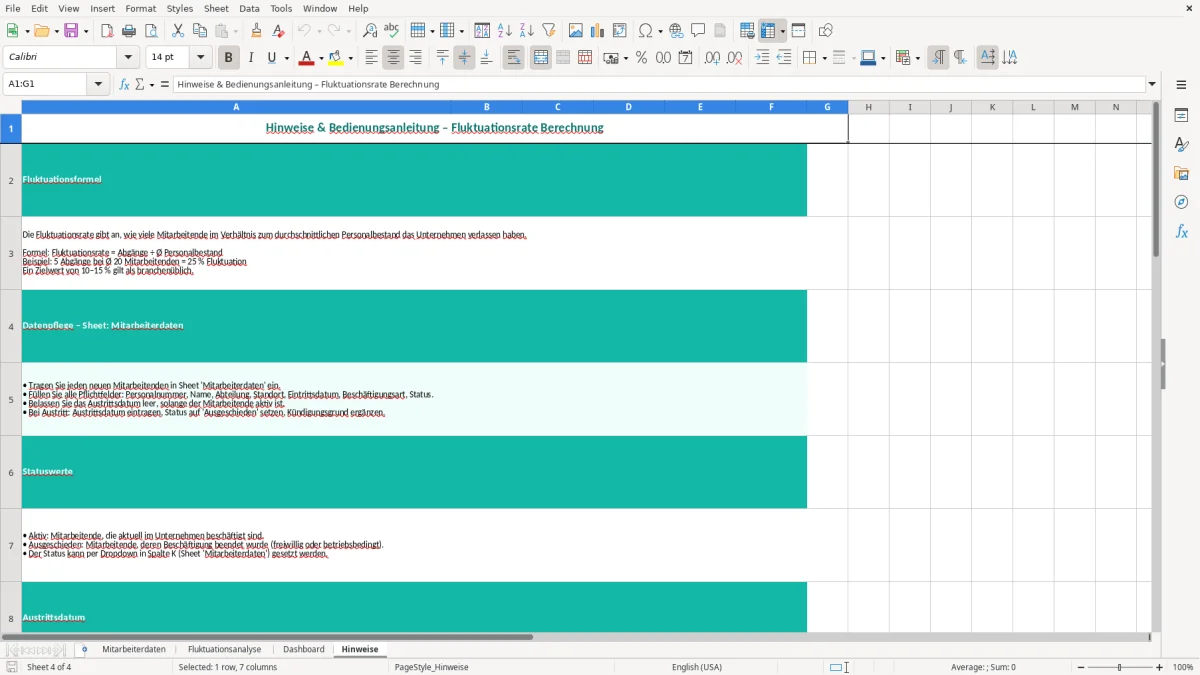Select the Clone Formatting paintbrush
The height and width of the screenshot is (675, 1200).
(256, 31)
